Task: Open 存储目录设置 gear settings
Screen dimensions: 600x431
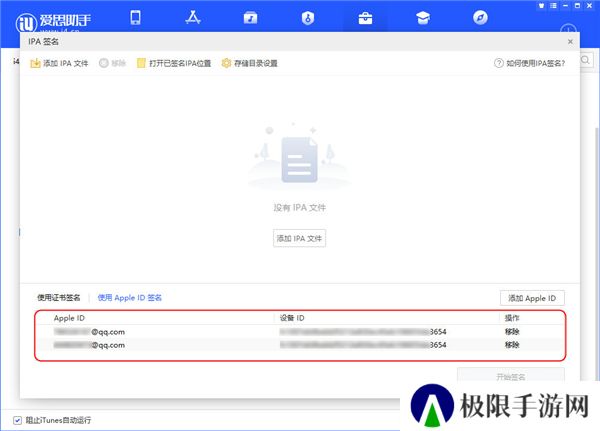Action: click(249, 63)
